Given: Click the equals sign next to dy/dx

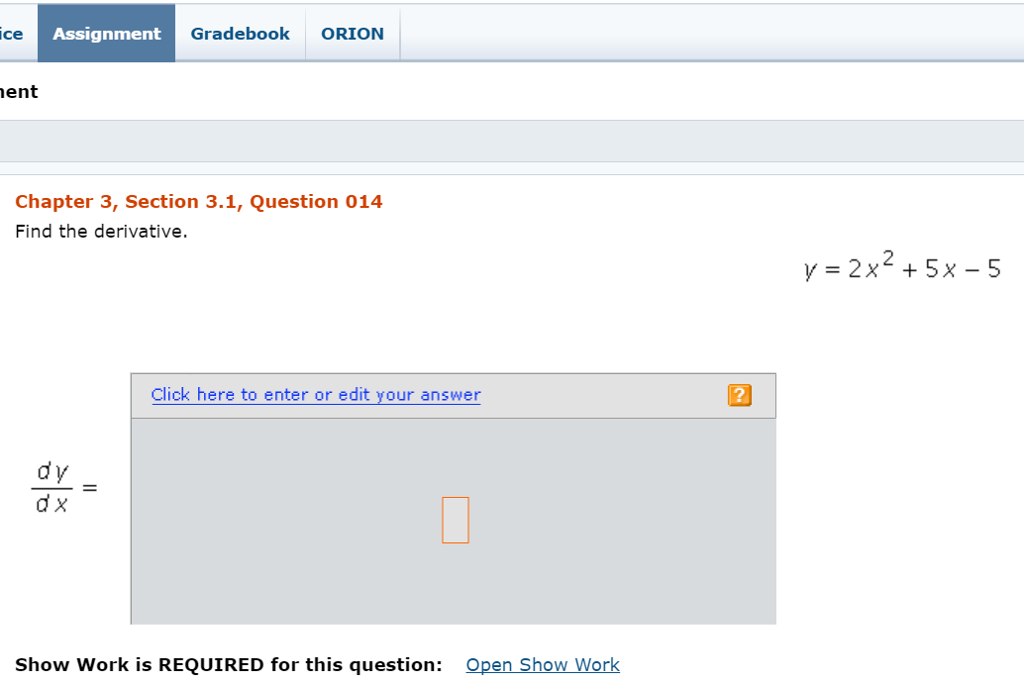Looking at the screenshot, I should pos(88,487).
